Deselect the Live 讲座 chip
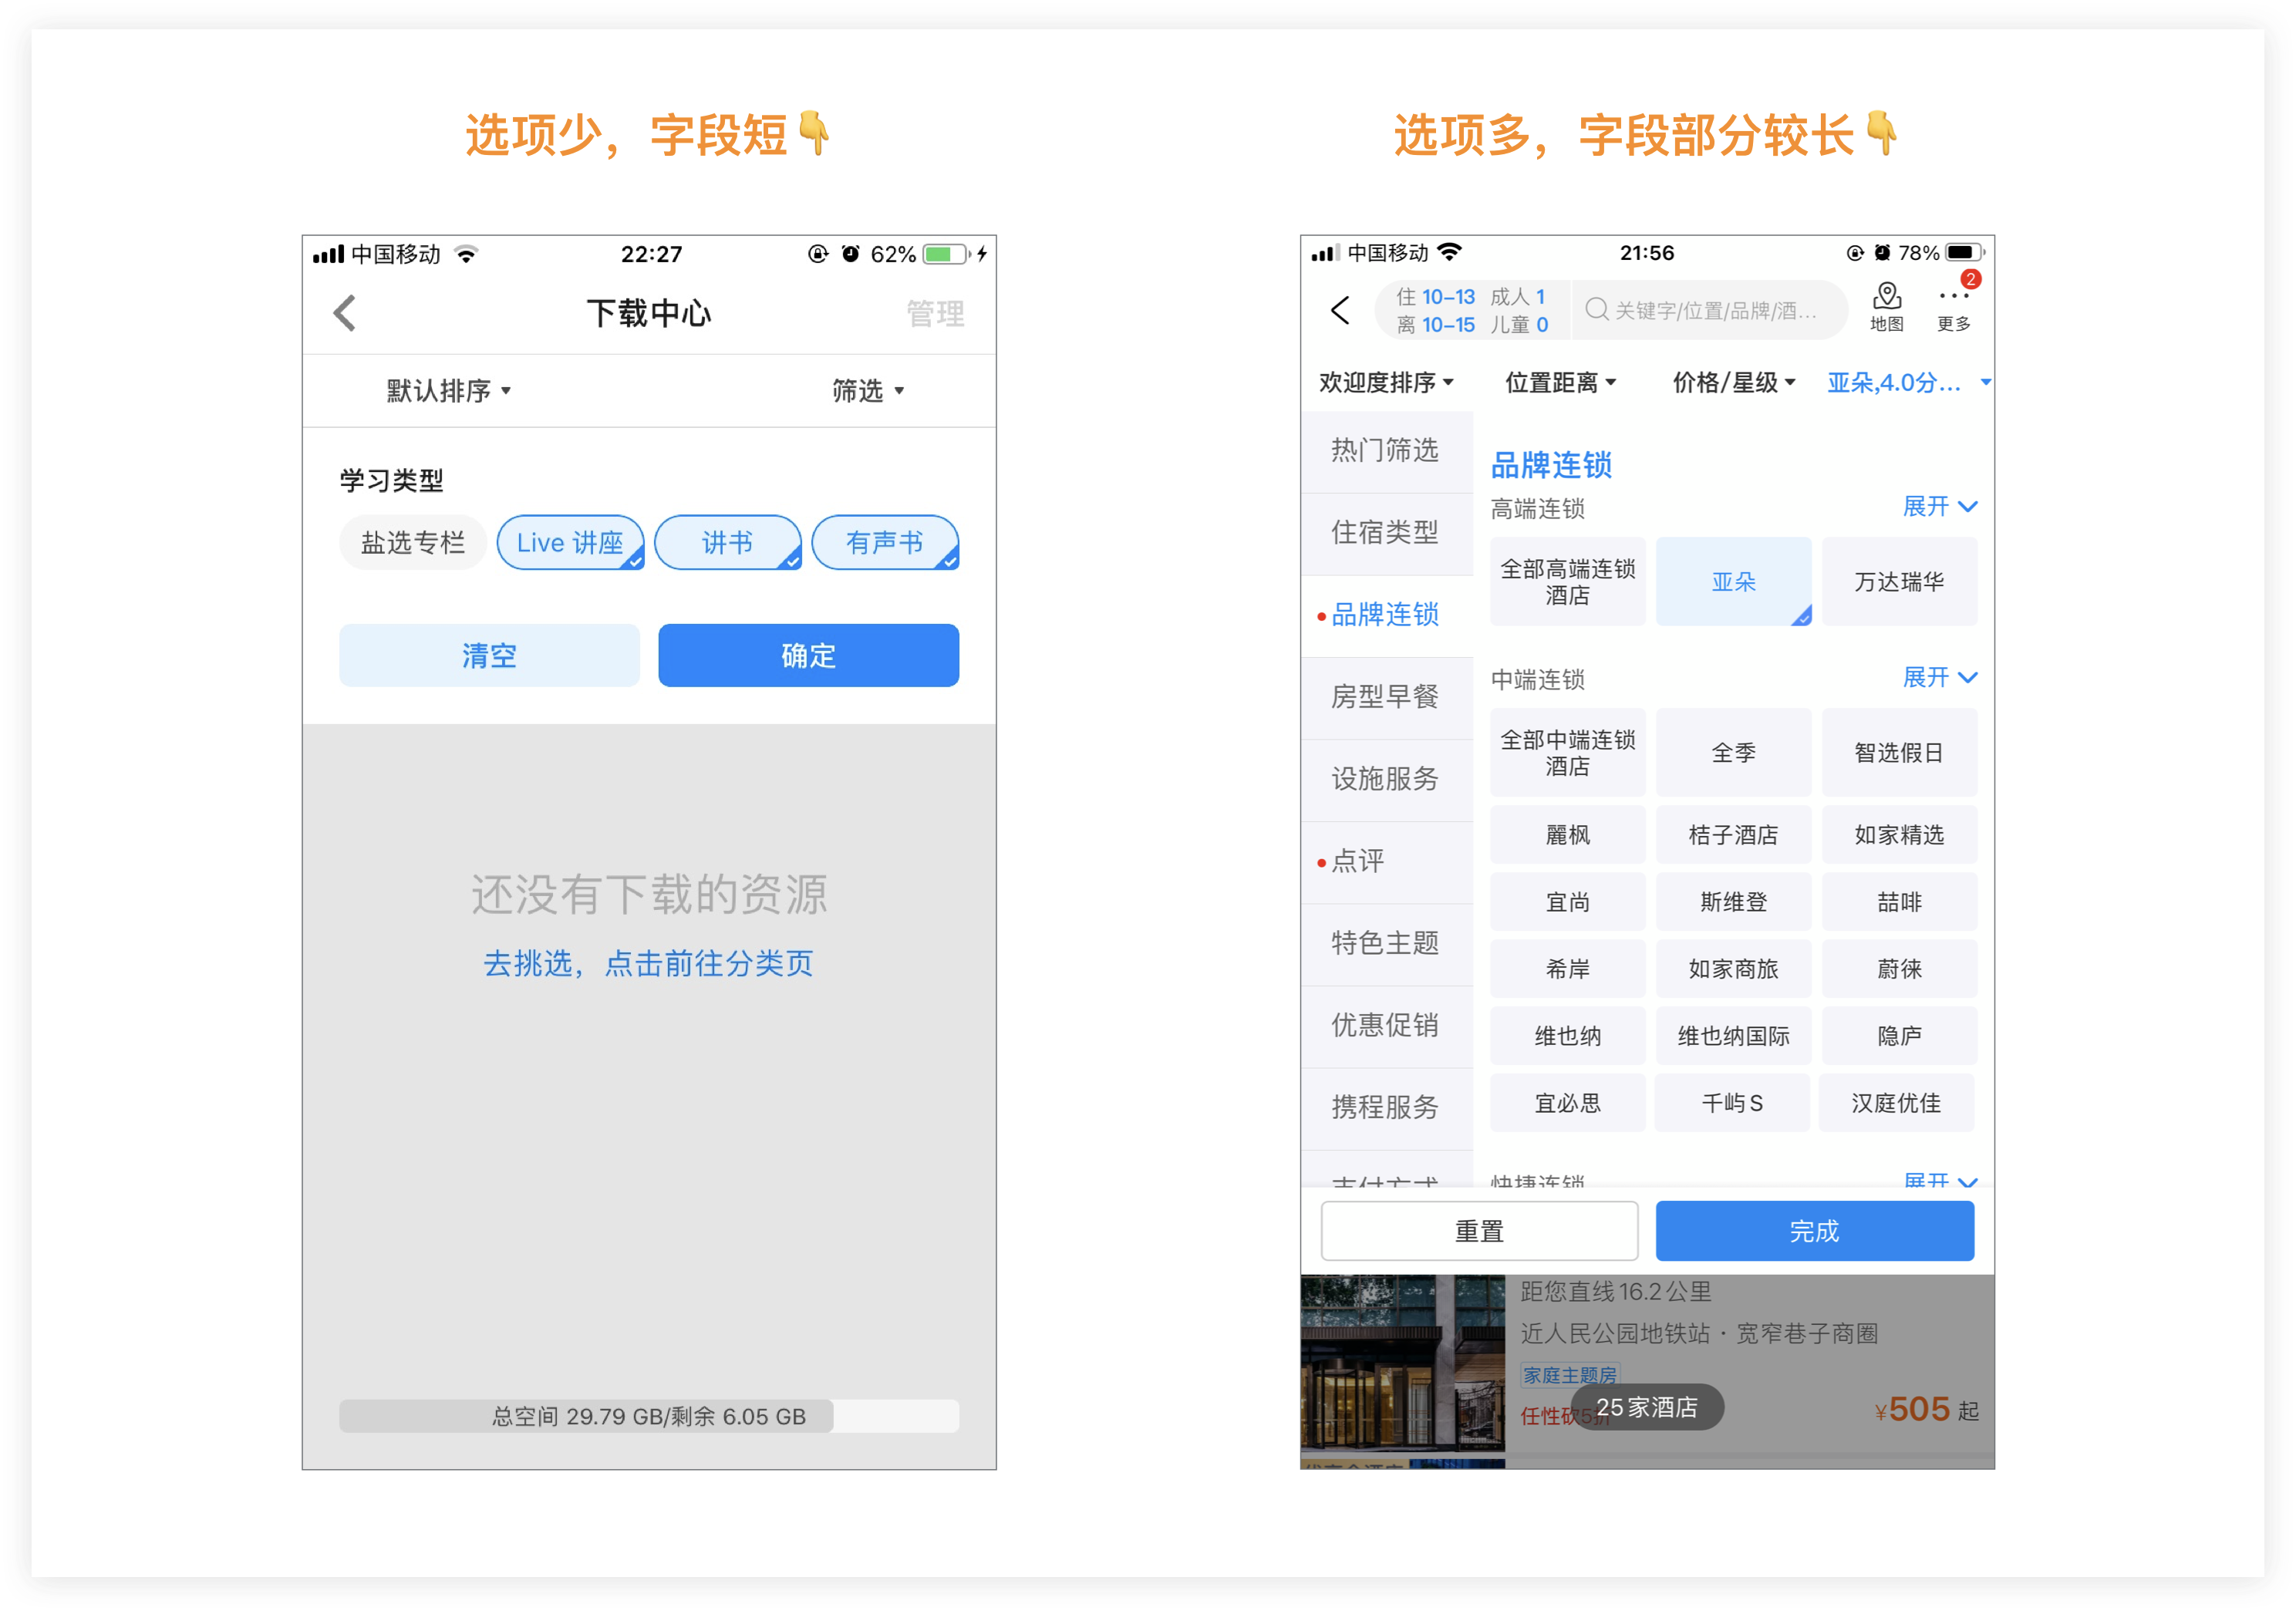The width and height of the screenshot is (2296, 1611). pyautogui.click(x=570, y=542)
